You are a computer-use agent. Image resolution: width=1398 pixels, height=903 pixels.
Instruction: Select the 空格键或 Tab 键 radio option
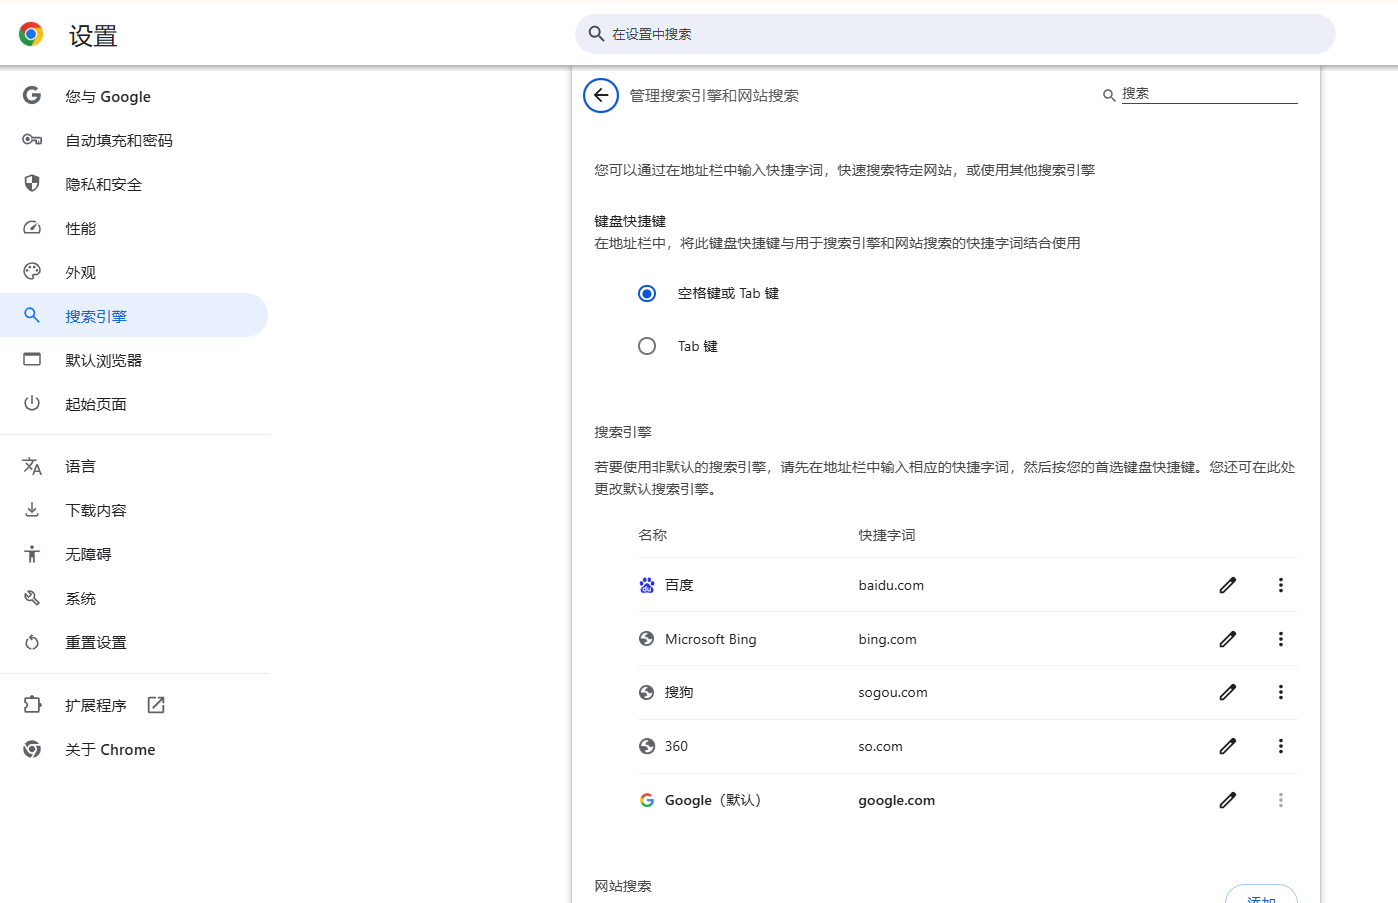pyautogui.click(x=647, y=293)
